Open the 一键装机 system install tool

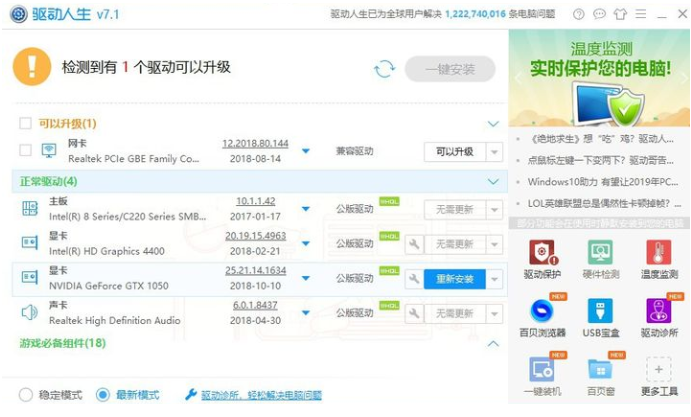542,374
